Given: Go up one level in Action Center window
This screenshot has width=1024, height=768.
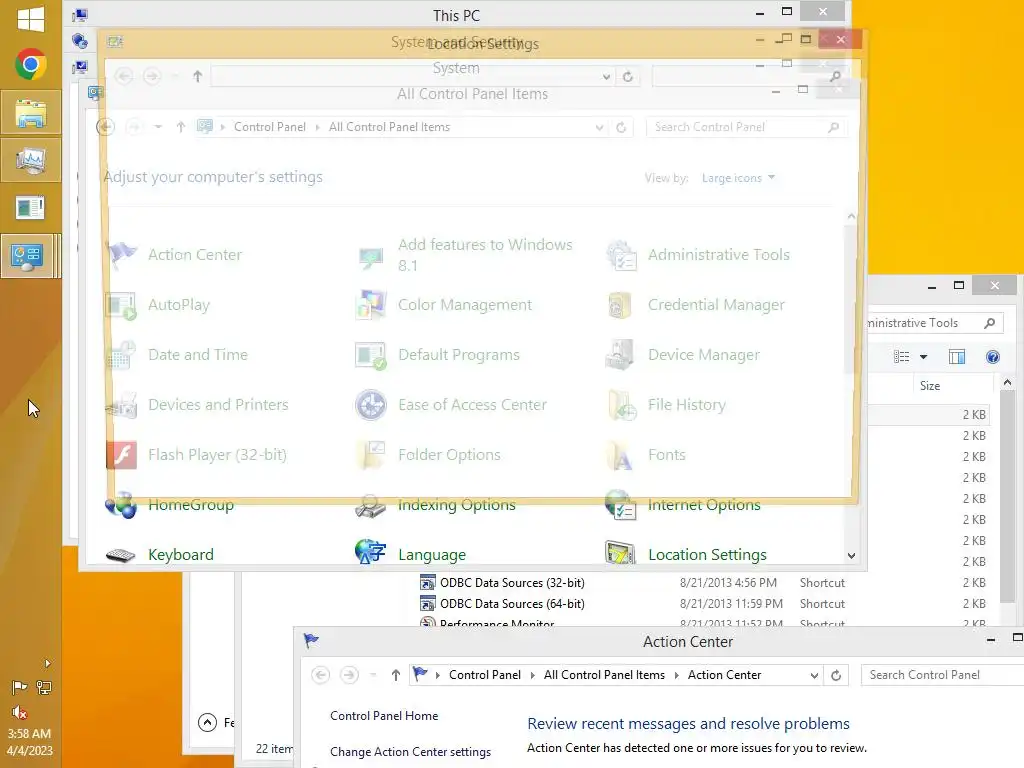Looking at the screenshot, I should pos(396,675).
